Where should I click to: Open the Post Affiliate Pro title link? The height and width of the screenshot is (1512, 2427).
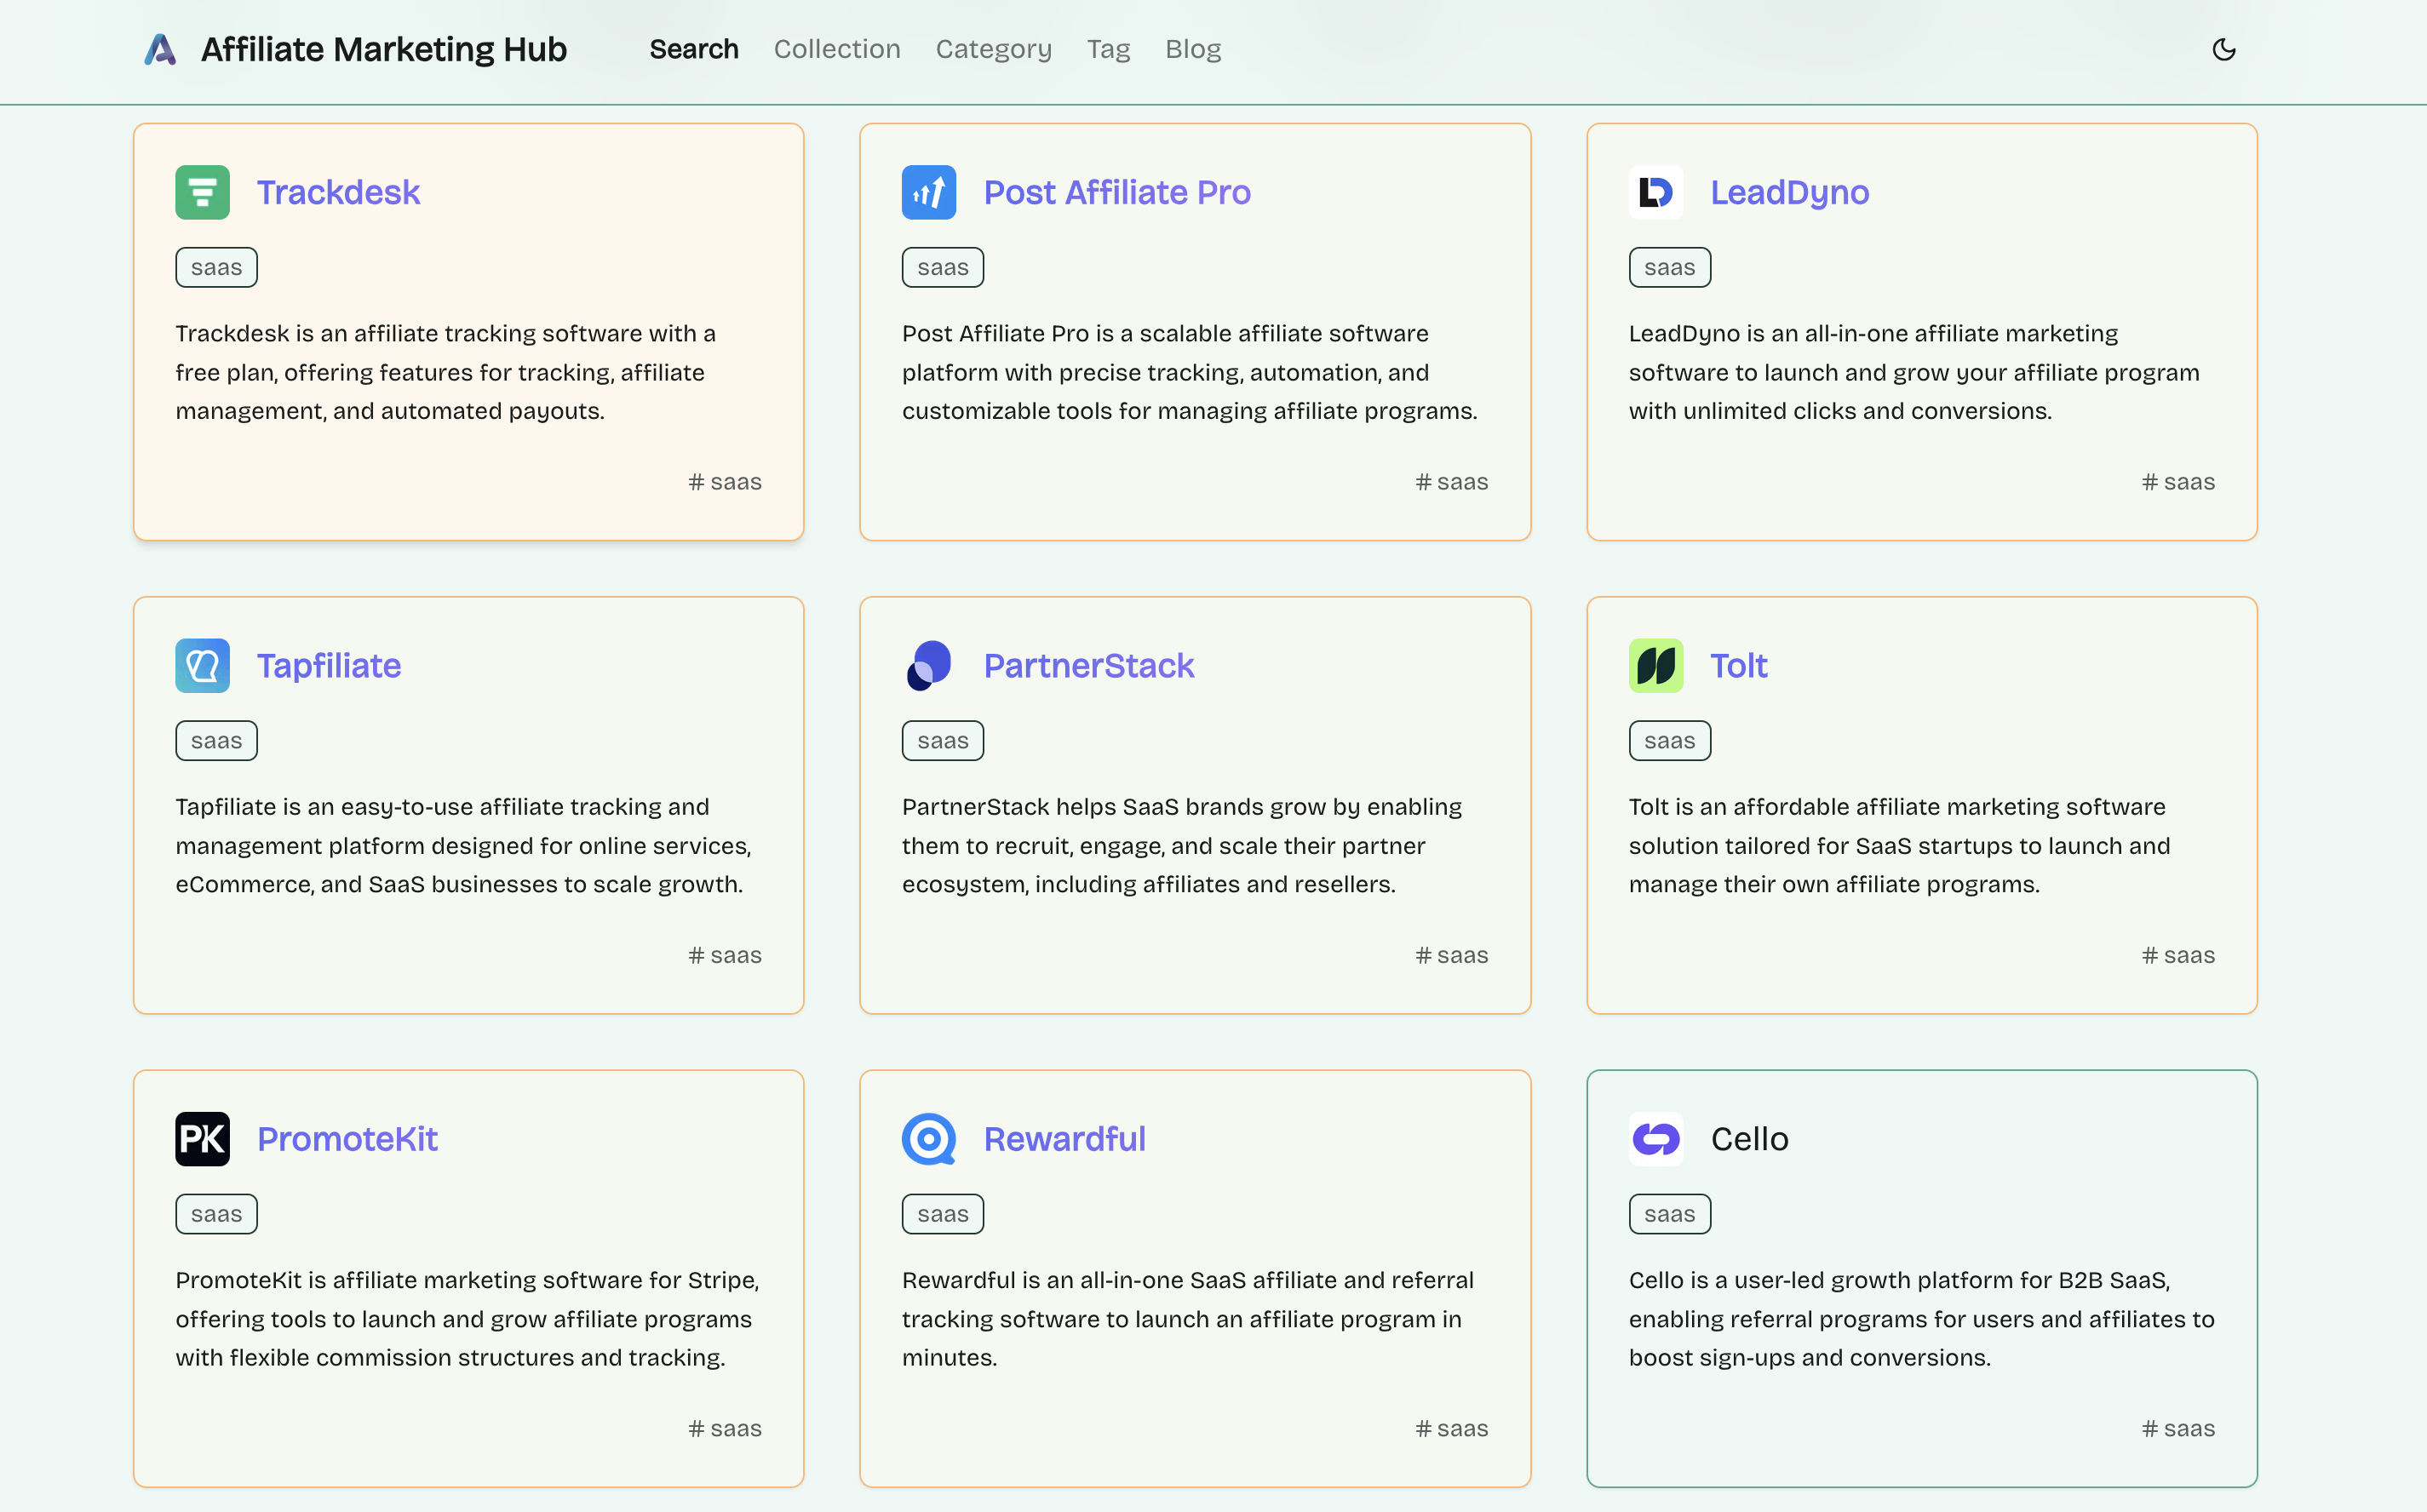[x=1117, y=192]
